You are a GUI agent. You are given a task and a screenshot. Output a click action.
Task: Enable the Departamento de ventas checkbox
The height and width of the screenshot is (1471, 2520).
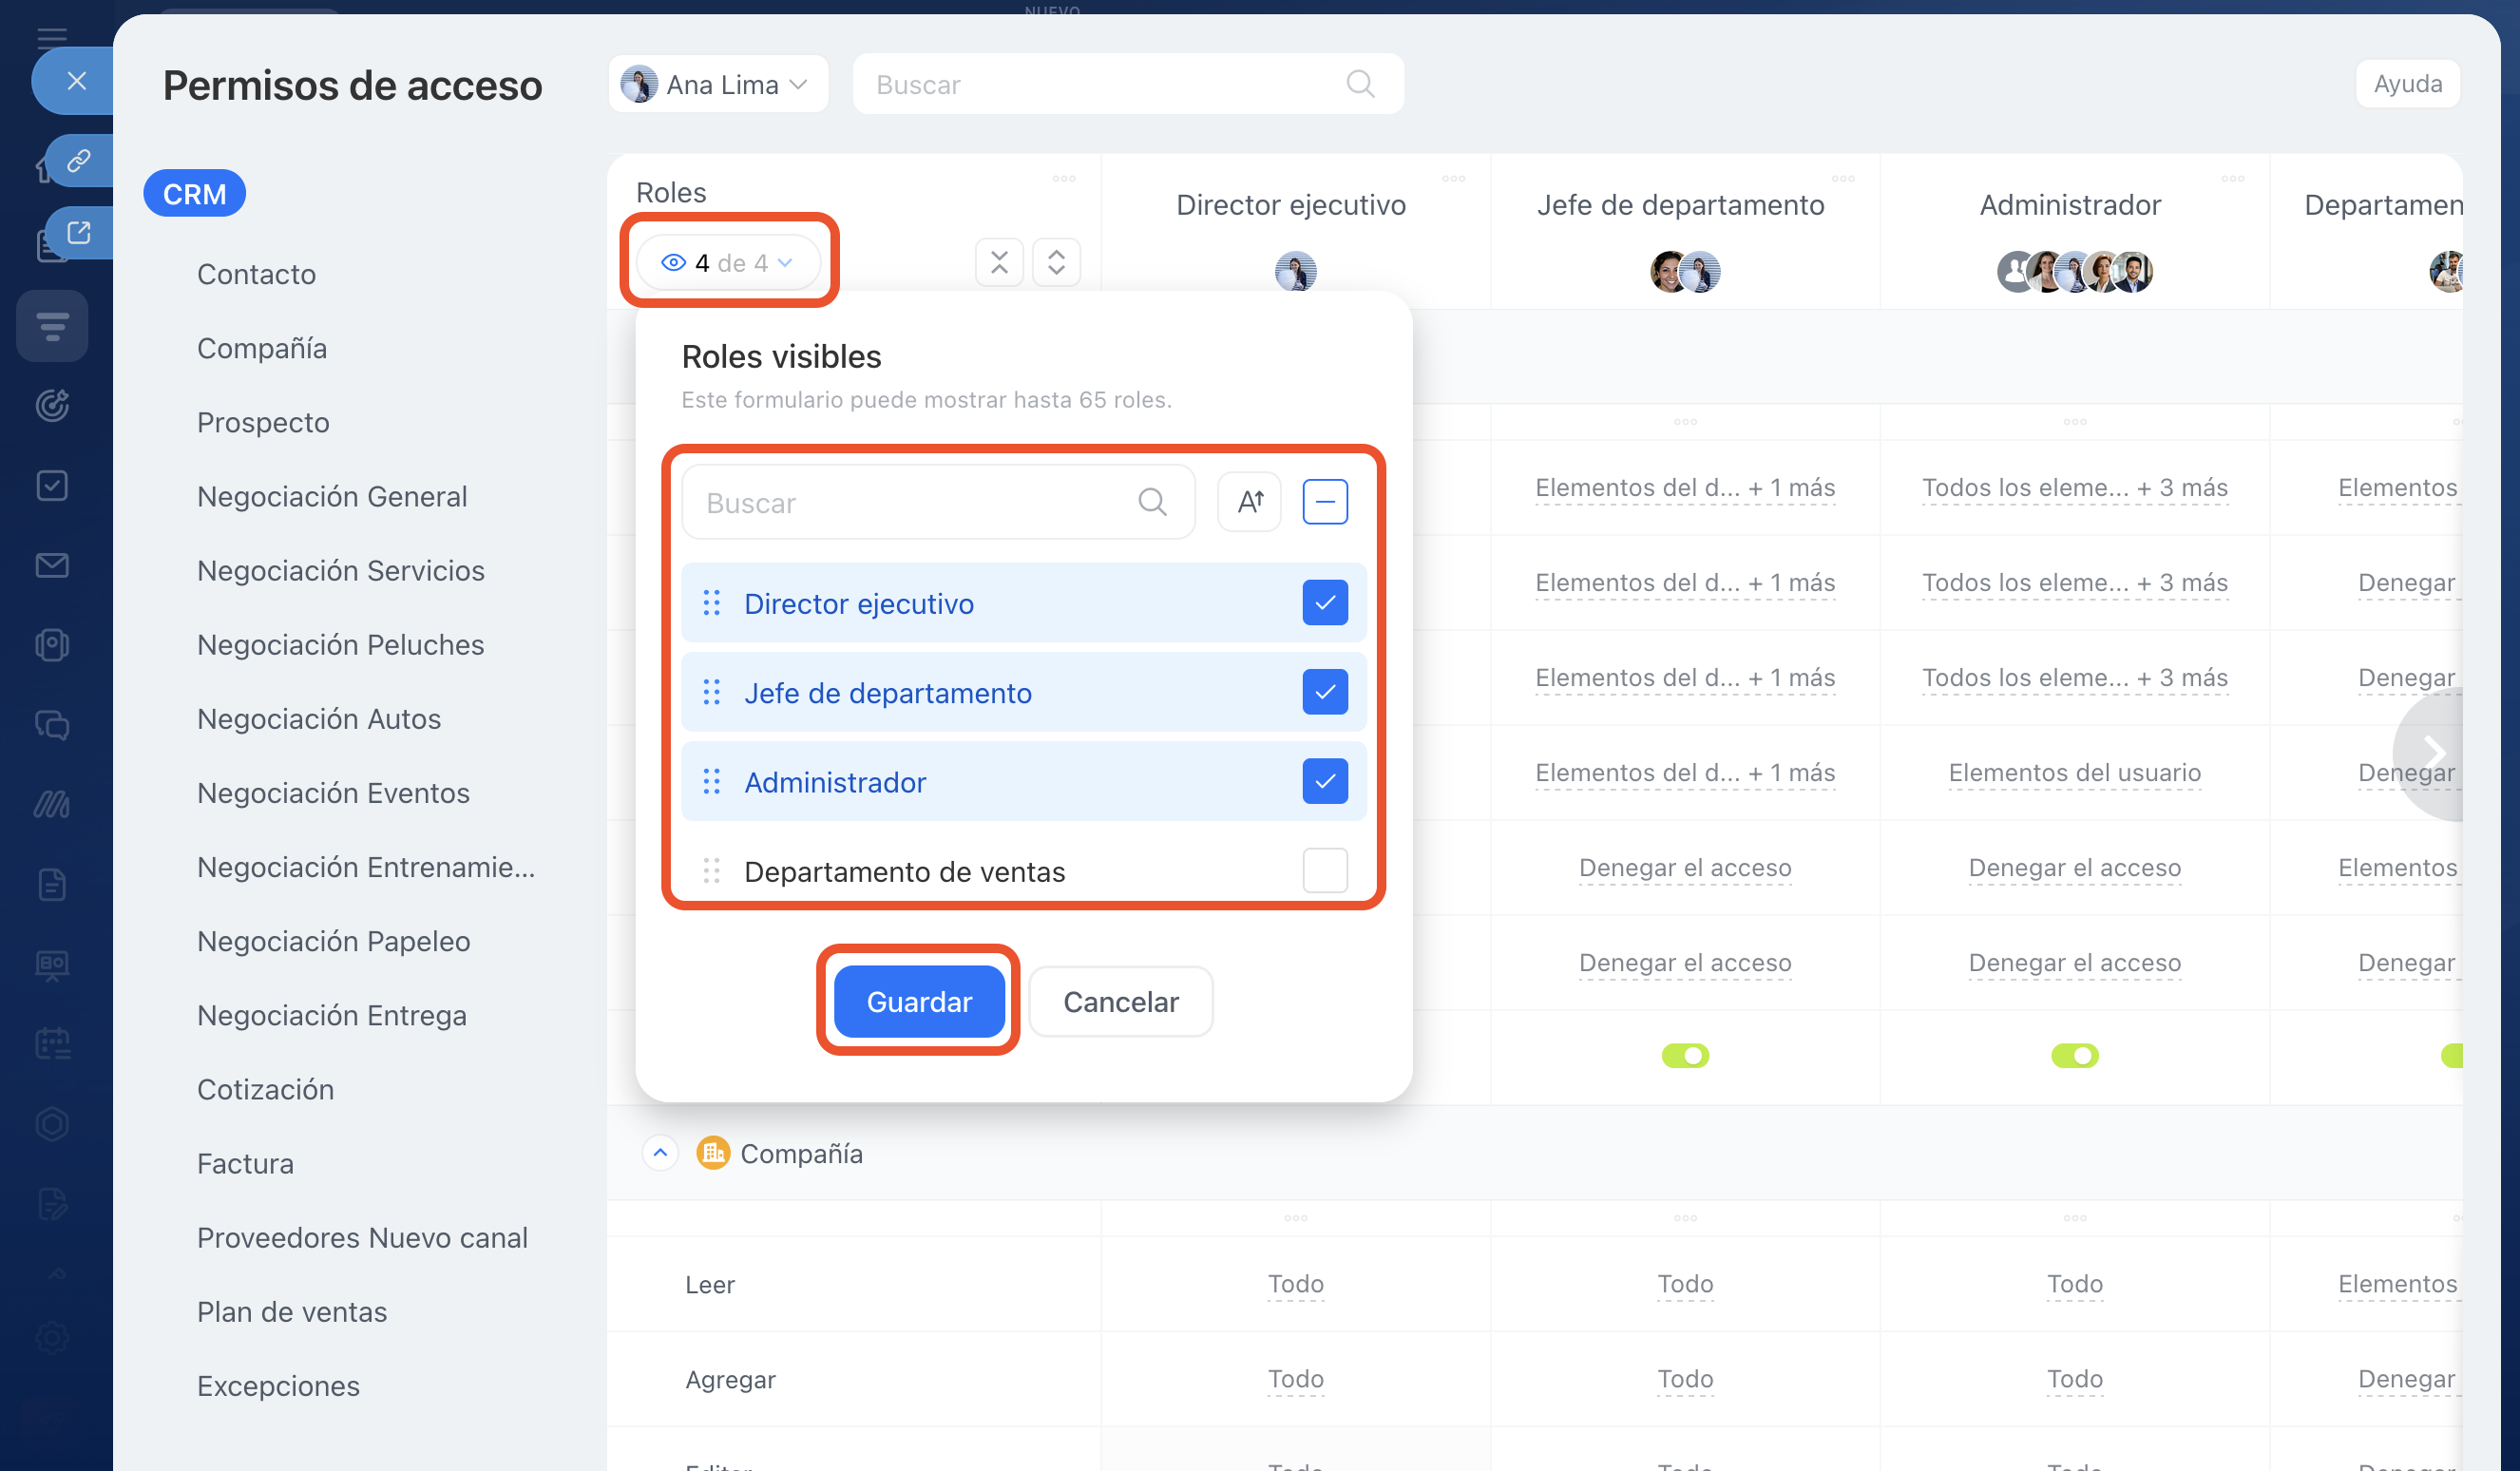point(1324,870)
